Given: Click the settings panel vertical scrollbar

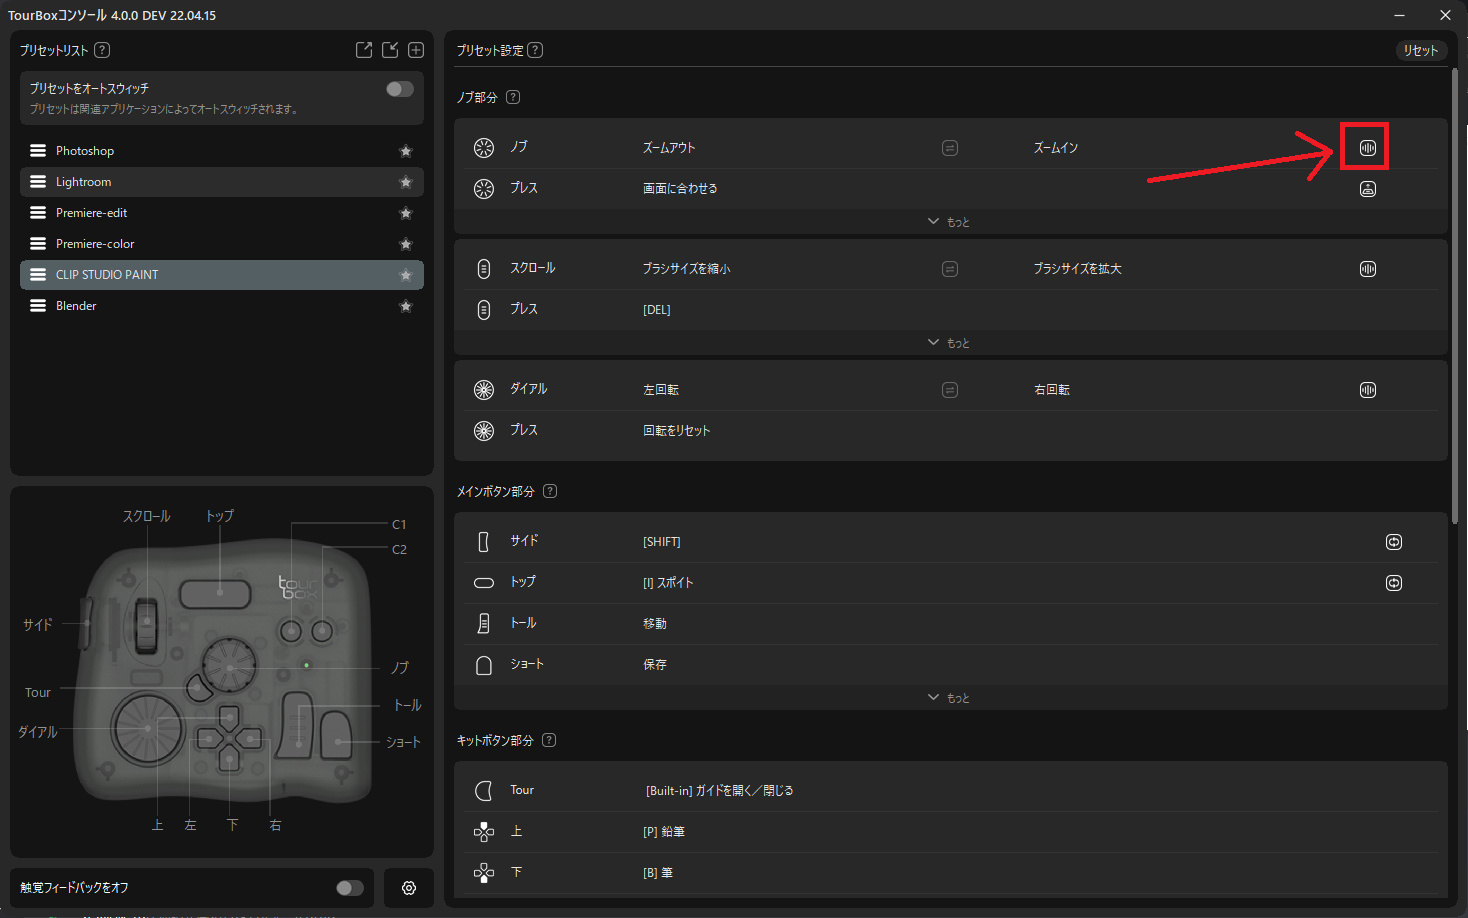Looking at the screenshot, I should 1454,300.
